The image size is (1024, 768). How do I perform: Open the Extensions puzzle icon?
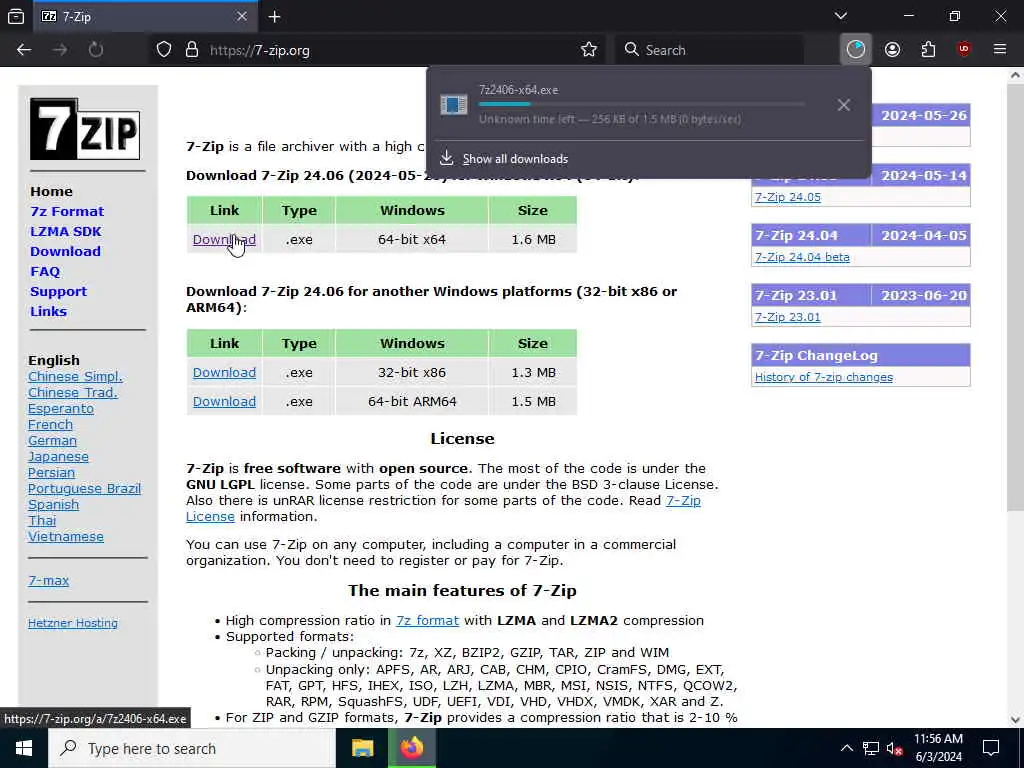point(928,50)
